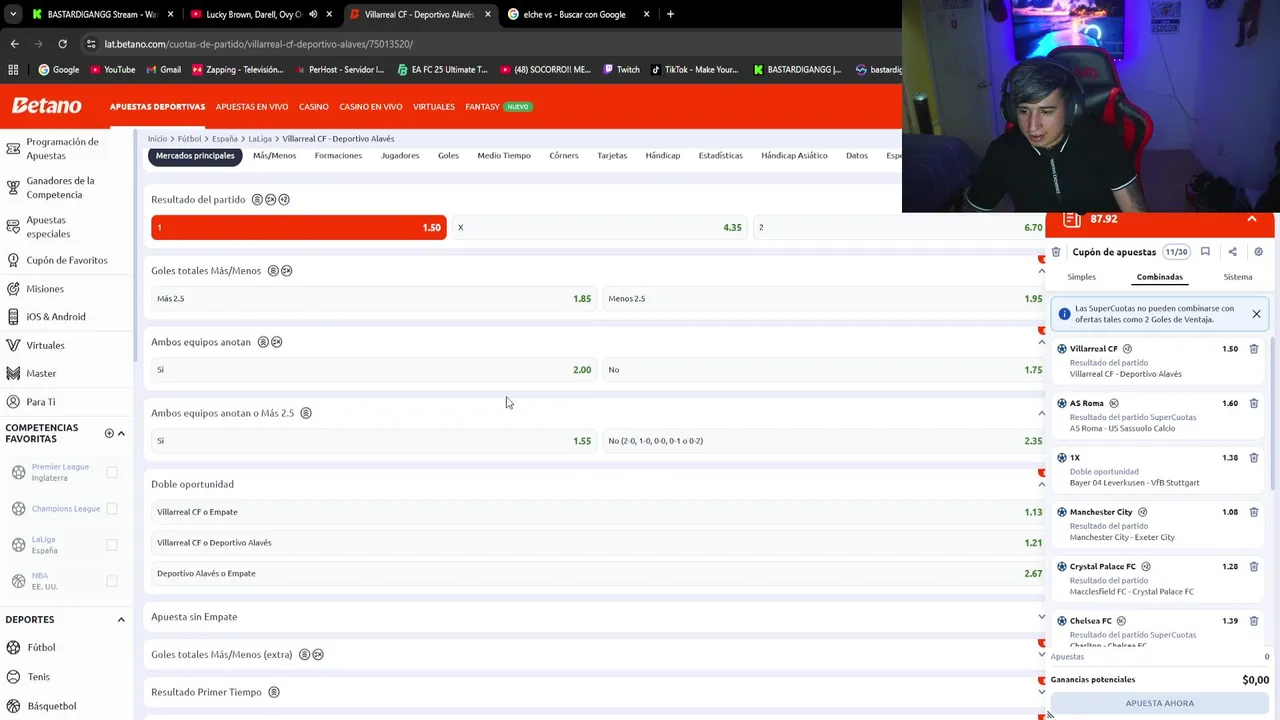Remove Manchester City bet from coupon

[1254, 512]
